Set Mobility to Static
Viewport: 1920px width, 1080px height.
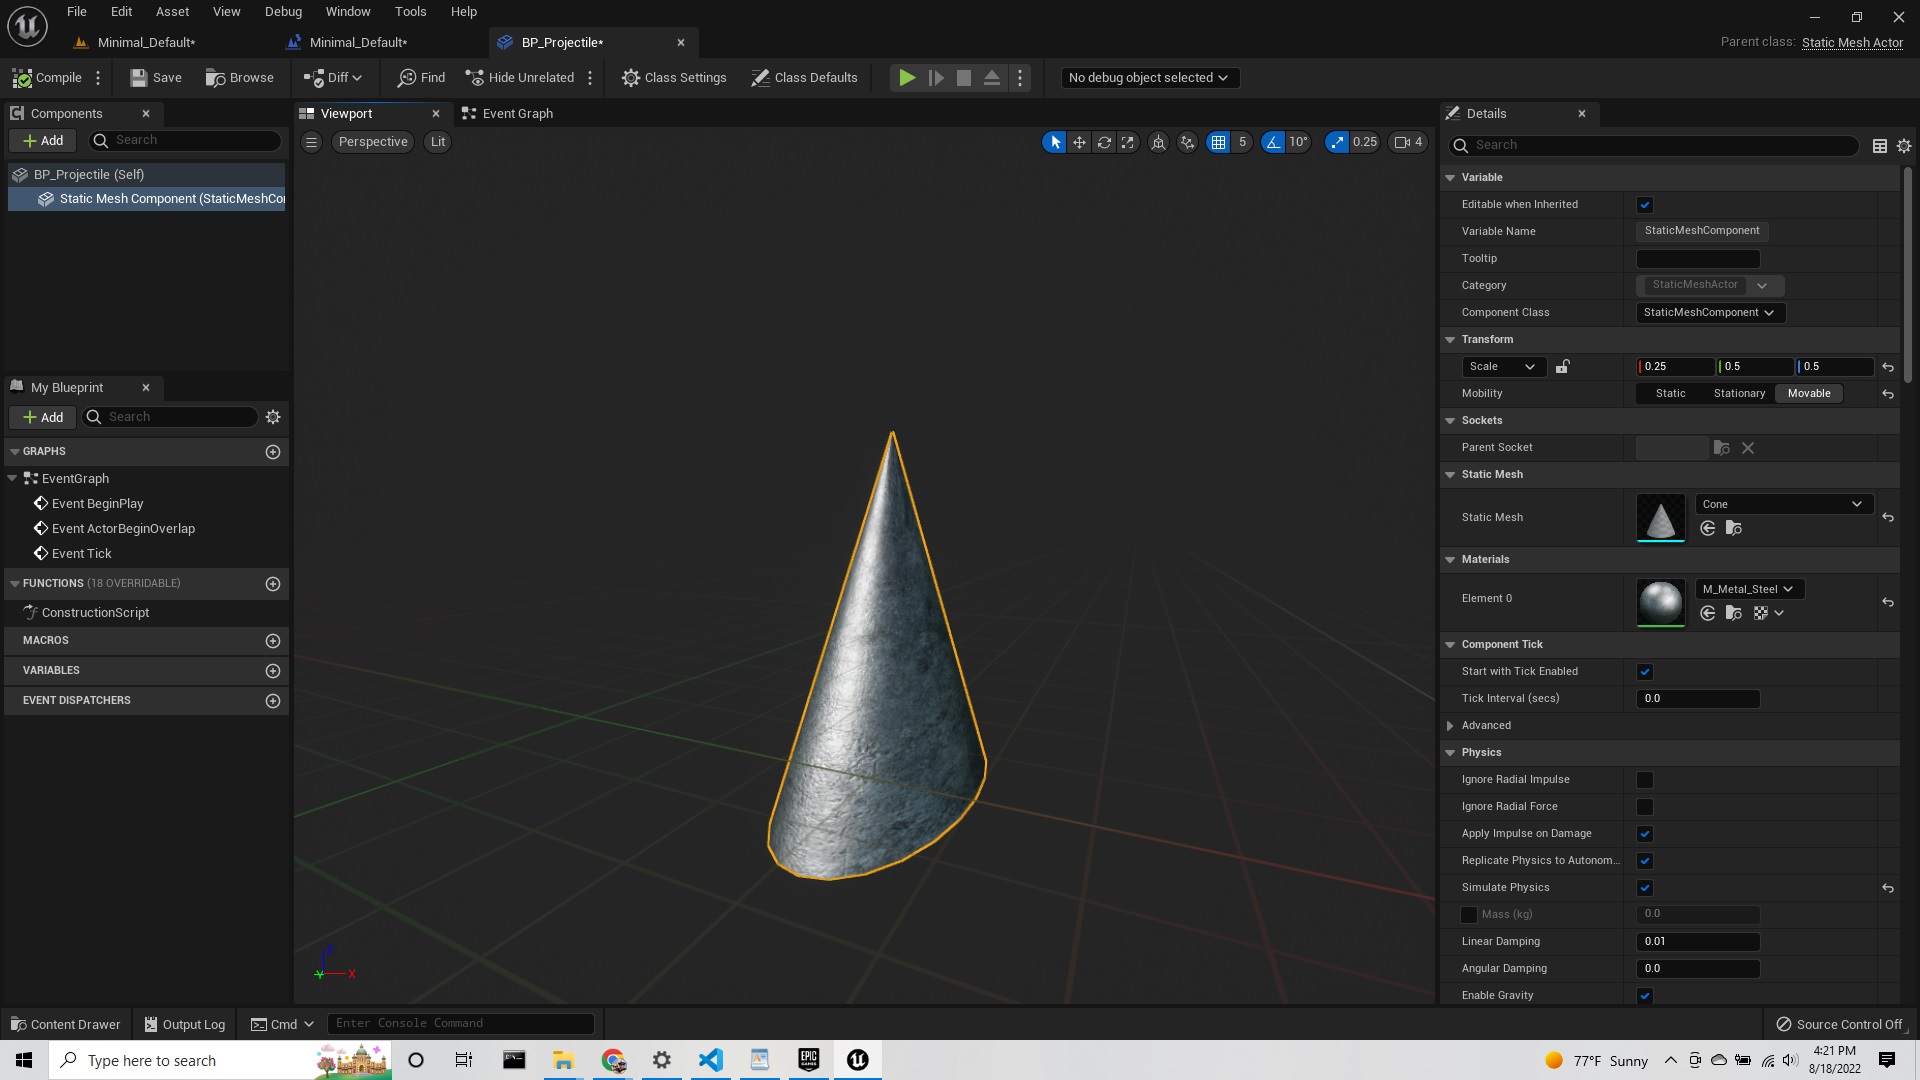(x=1669, y=393)
